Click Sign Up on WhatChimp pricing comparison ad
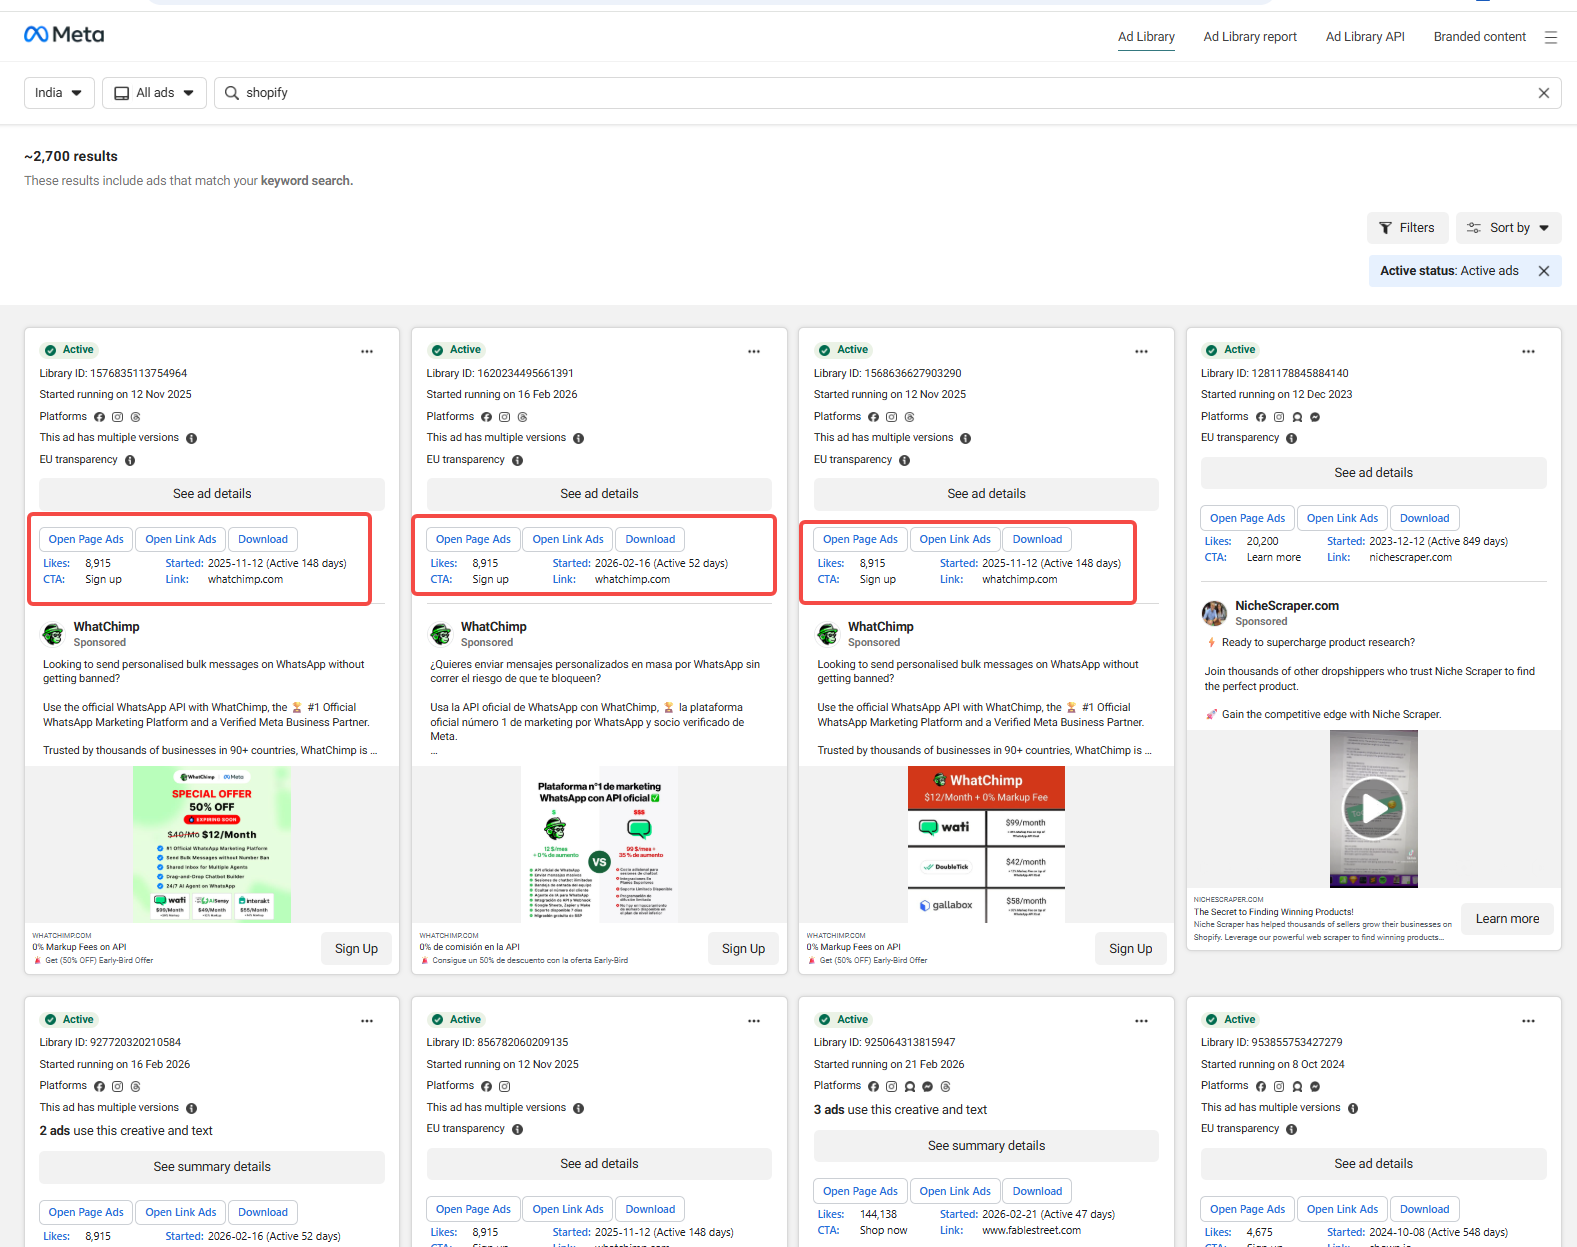Screen dimensions: 1577x1247 pos(1130,949)
